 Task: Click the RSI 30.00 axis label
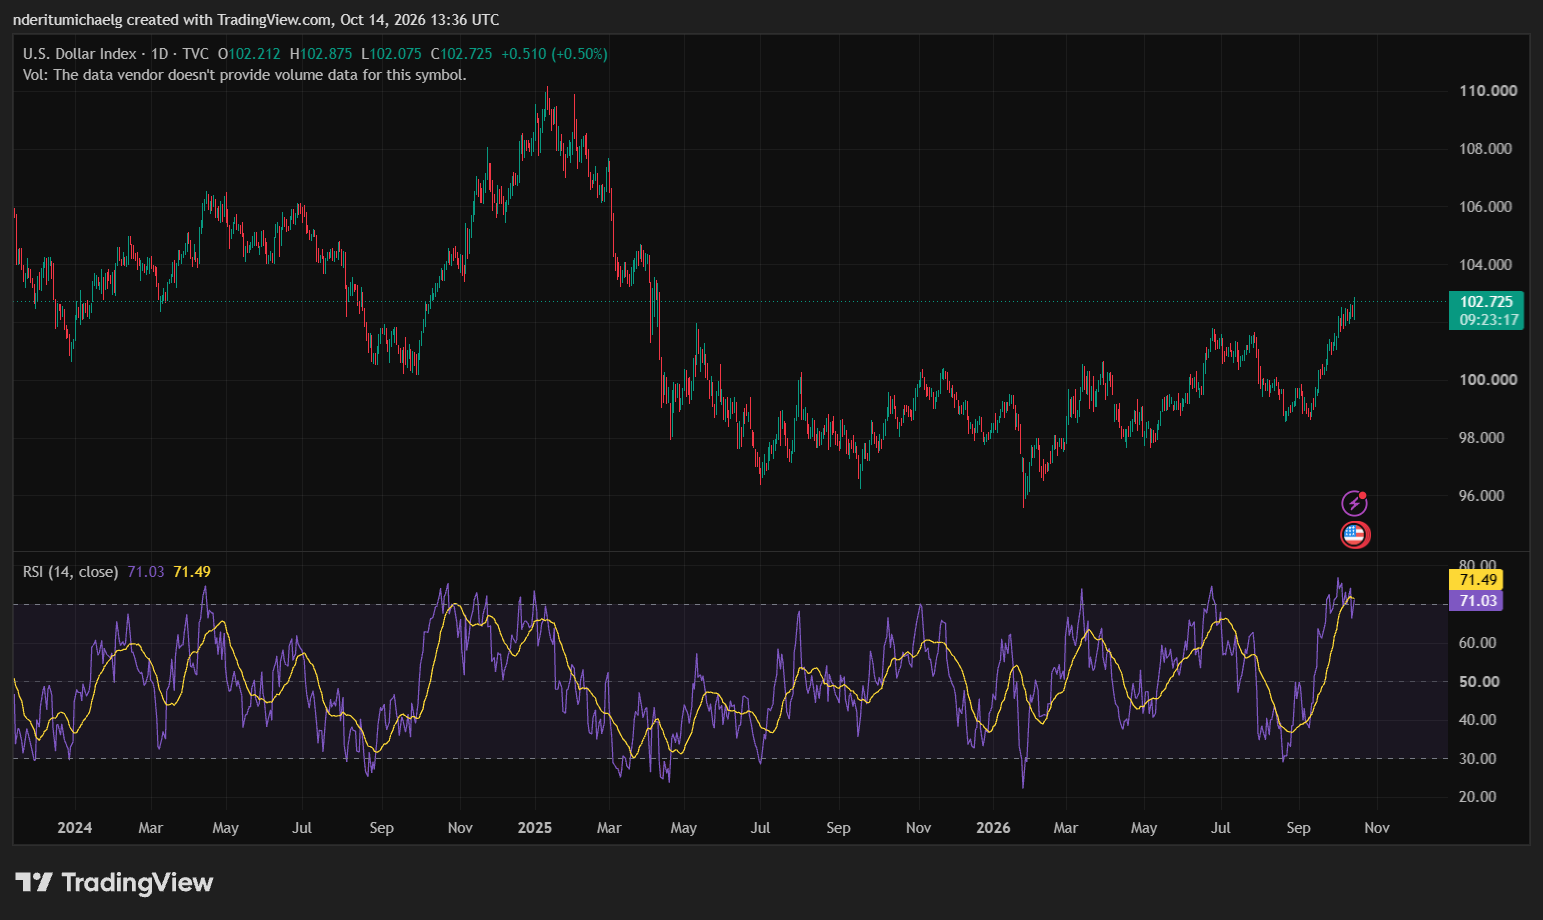click(x=1478, y=759)
